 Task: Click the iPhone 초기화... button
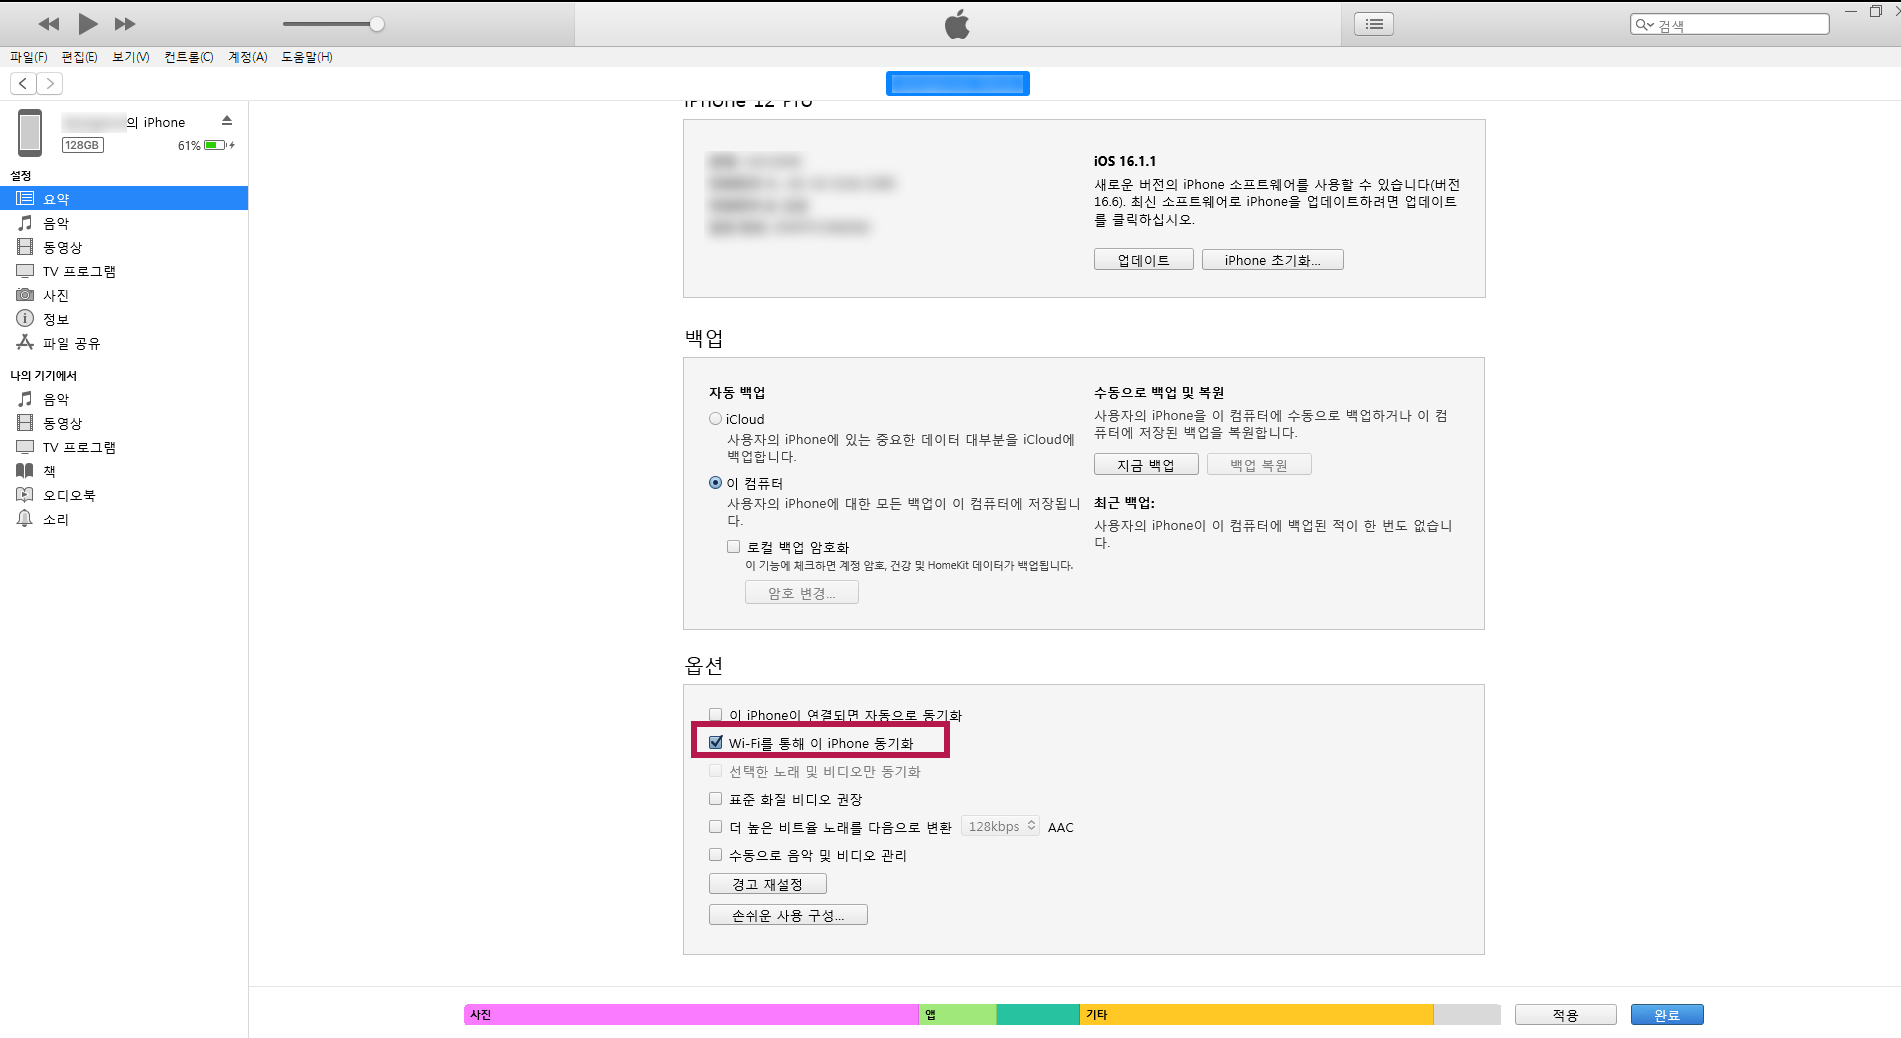coord(1272,260)
